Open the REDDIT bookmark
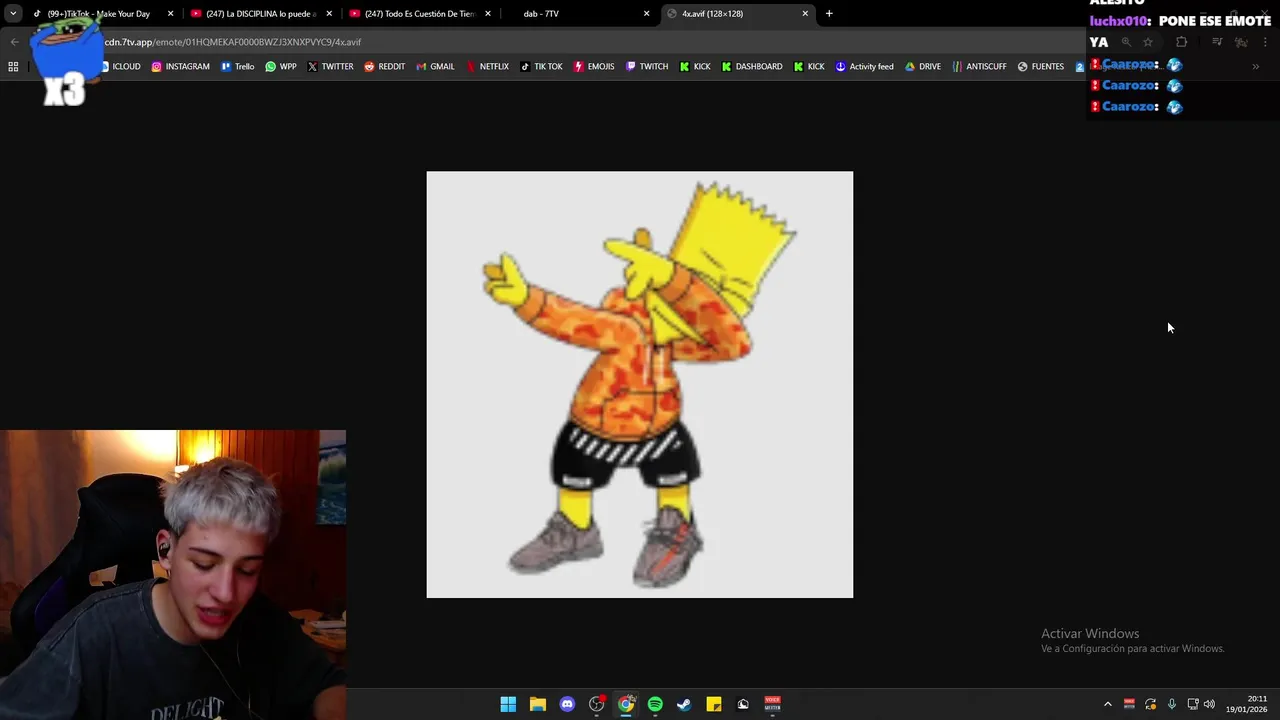 [385, 67]
